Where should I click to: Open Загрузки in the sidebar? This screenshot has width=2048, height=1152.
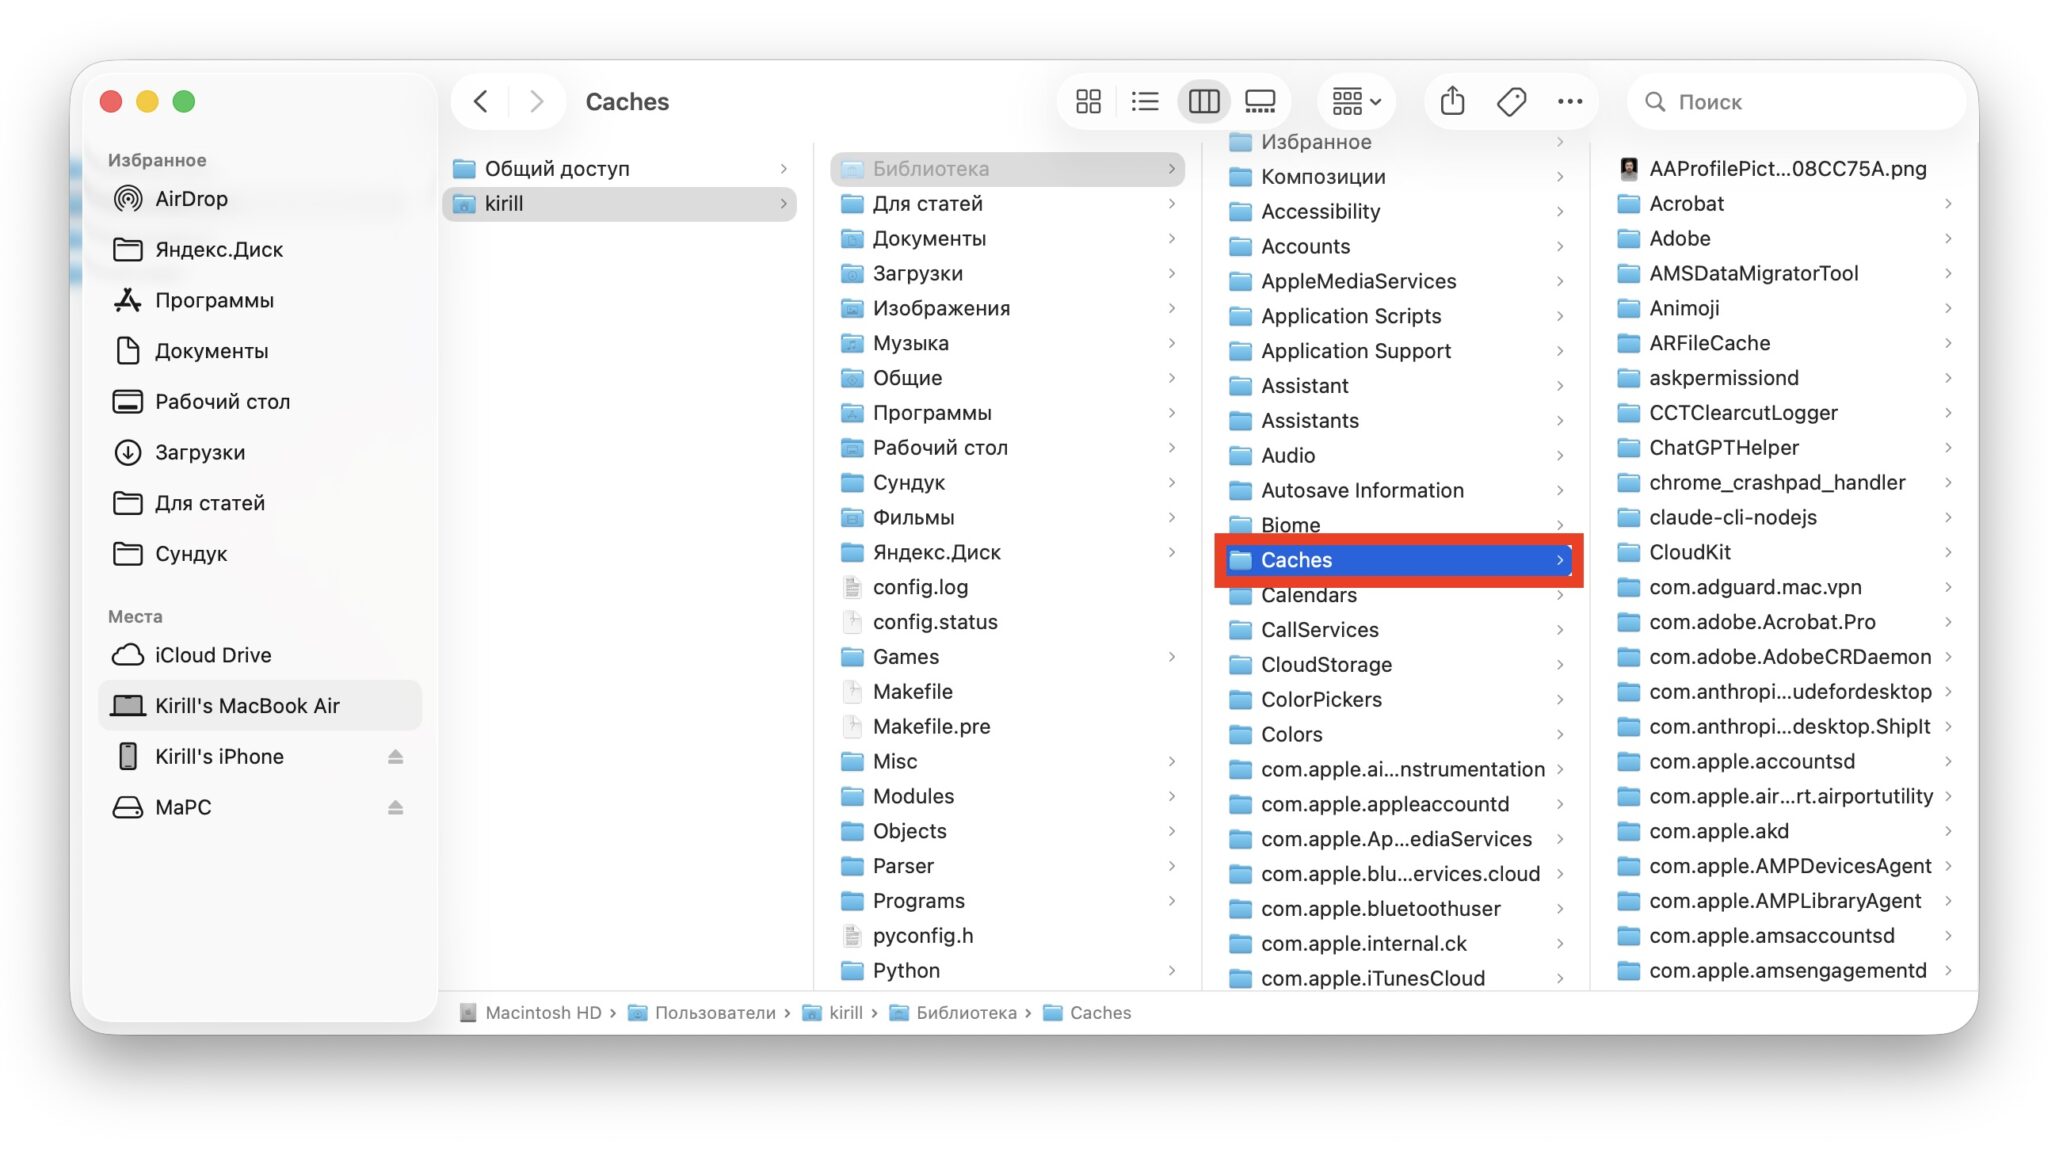point(260,452)
